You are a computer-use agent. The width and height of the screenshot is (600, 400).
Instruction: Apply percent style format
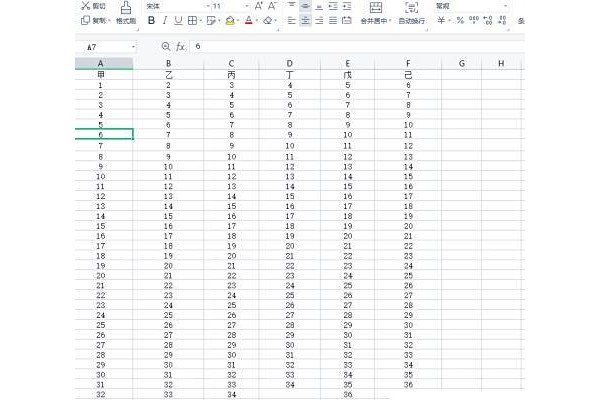click(x=460, y=20)
